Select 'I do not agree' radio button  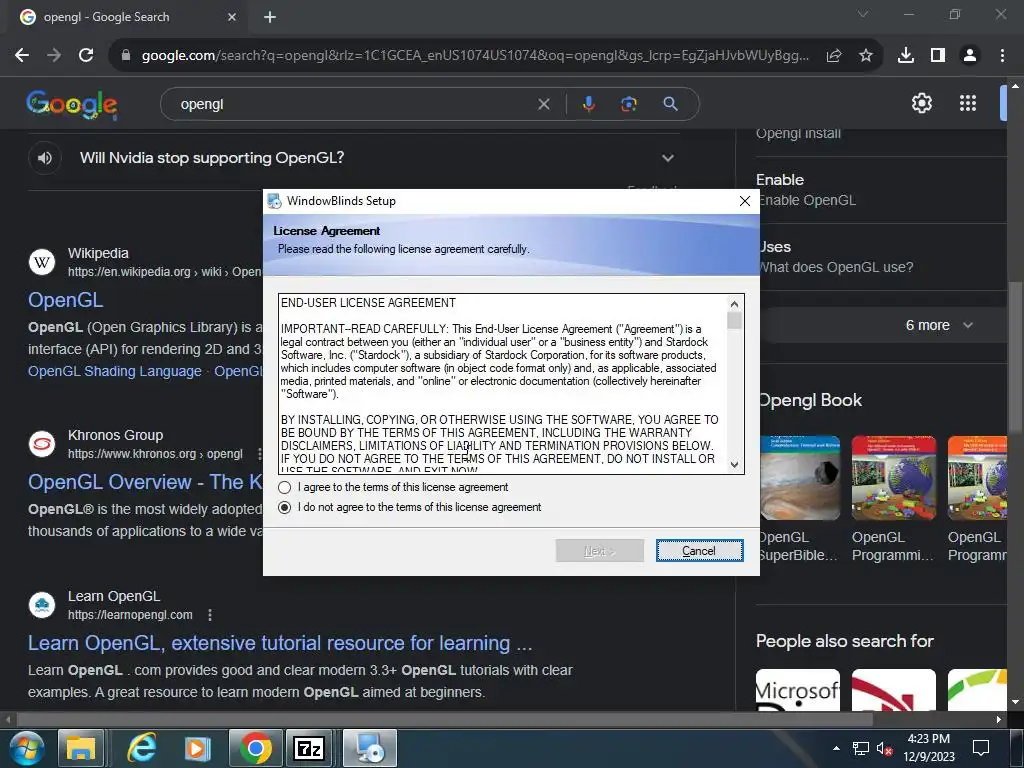click(284, 507)
